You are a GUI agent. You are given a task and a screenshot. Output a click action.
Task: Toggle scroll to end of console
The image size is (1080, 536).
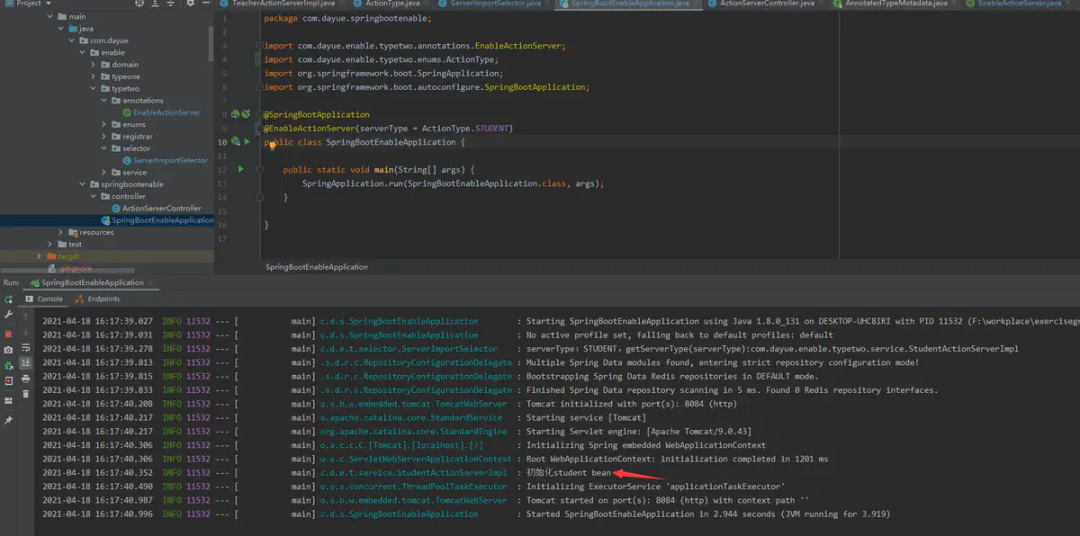pos(26,363)
